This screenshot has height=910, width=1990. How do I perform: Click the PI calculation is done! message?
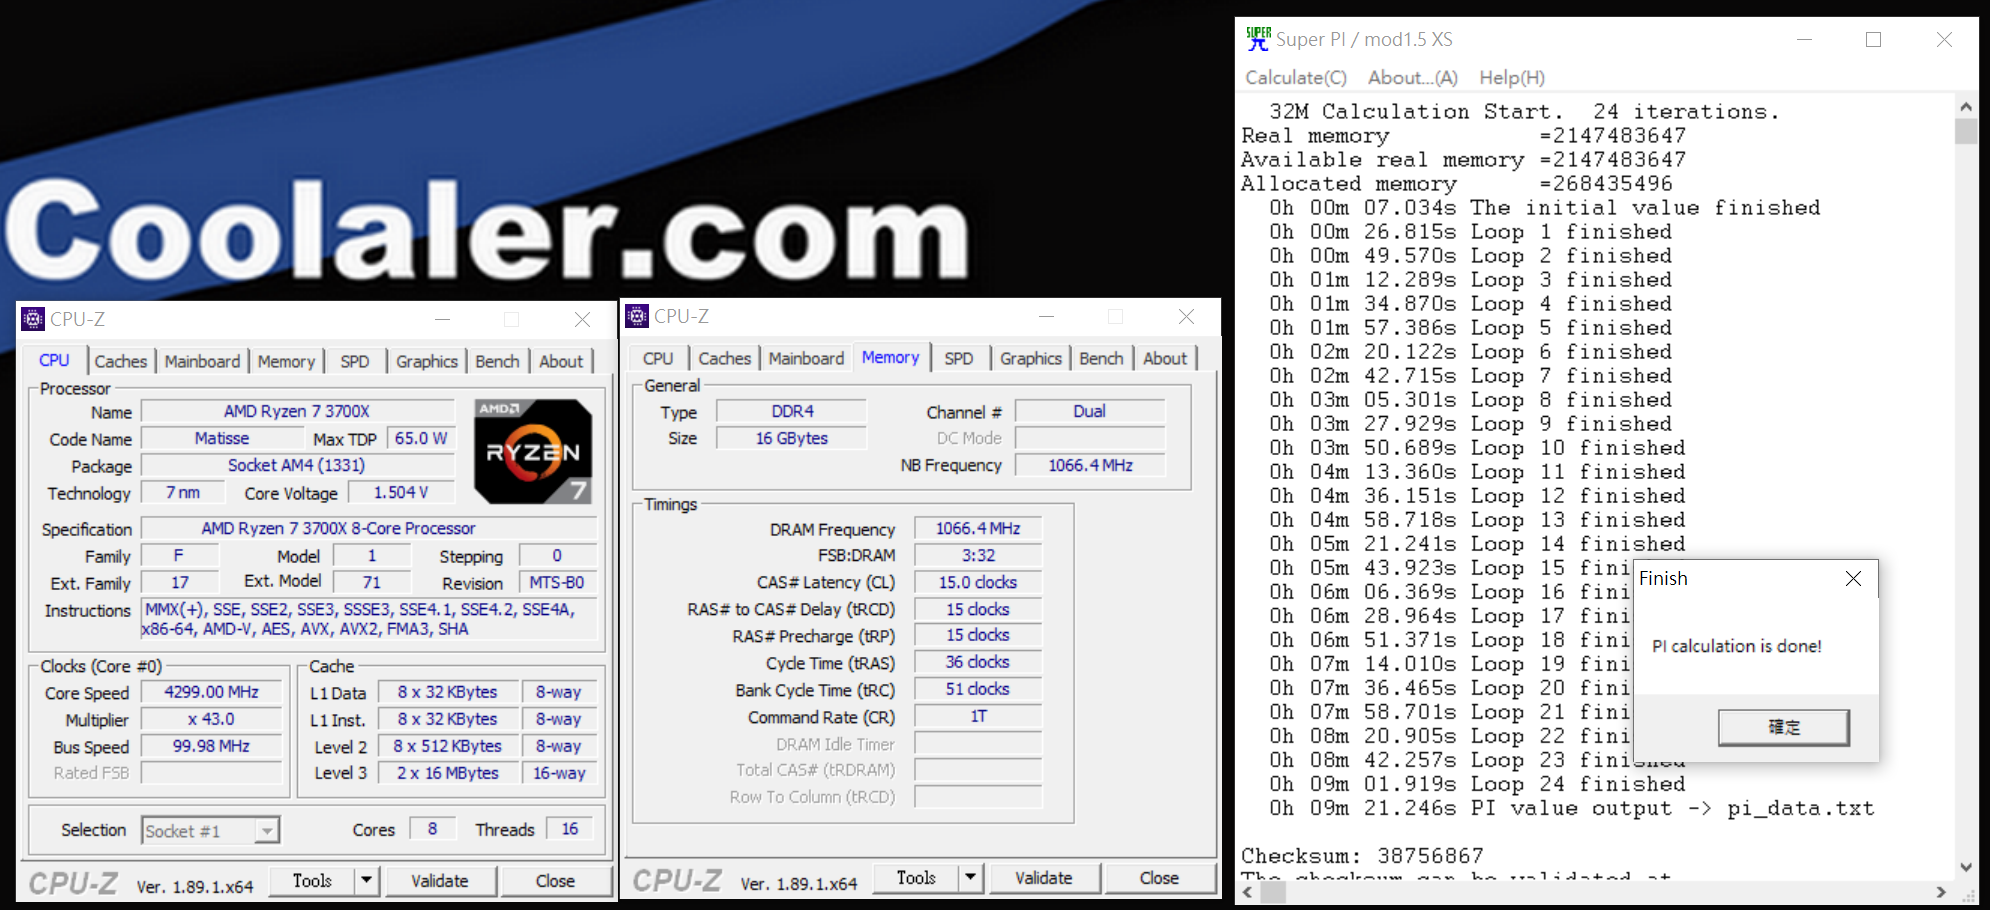pyautogui.click(x=1737, y=646)
